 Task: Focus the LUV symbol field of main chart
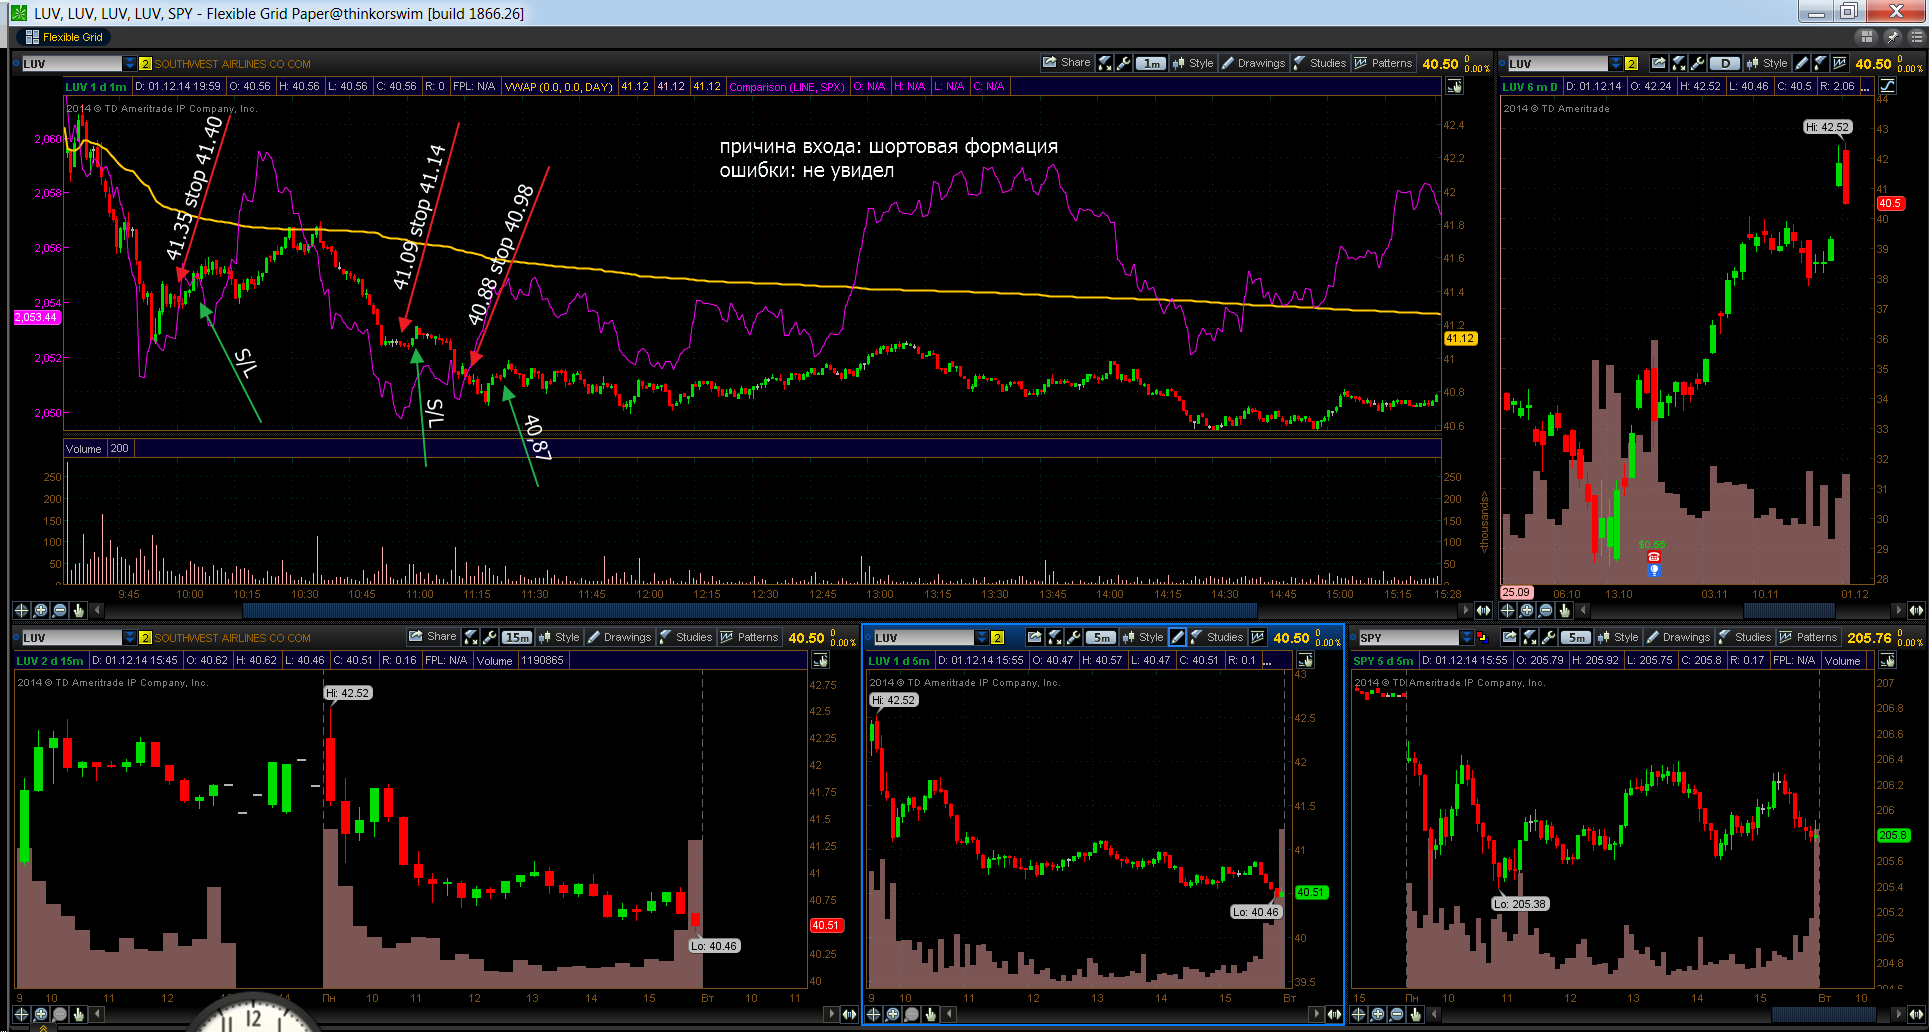pyautogui.click(x=71, y=63)
